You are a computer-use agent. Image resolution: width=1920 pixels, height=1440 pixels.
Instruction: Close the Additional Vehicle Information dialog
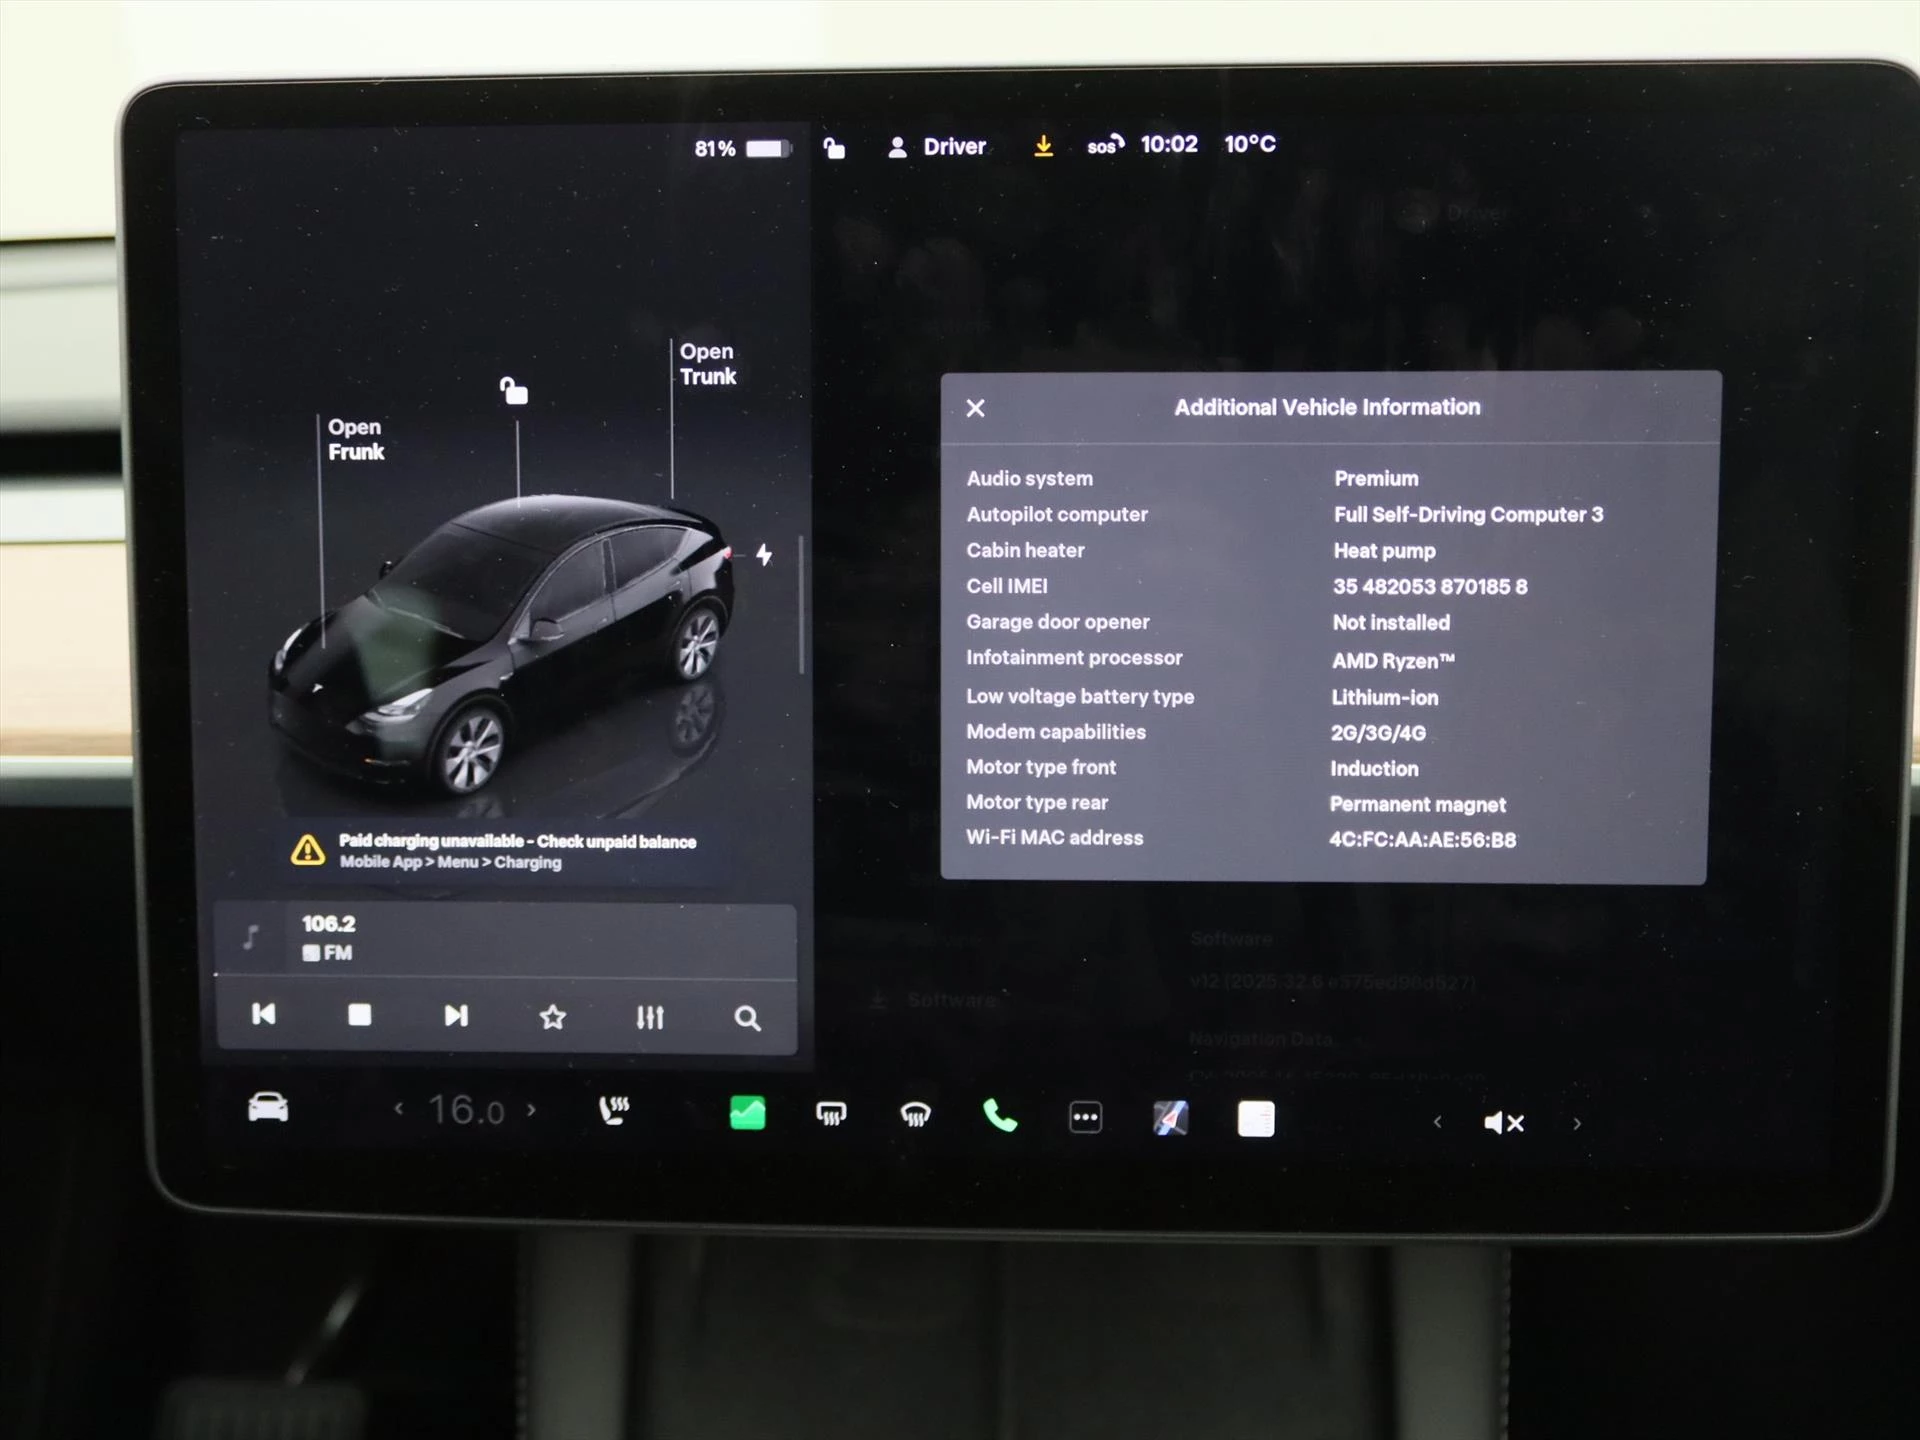click(x=976, y=408)
